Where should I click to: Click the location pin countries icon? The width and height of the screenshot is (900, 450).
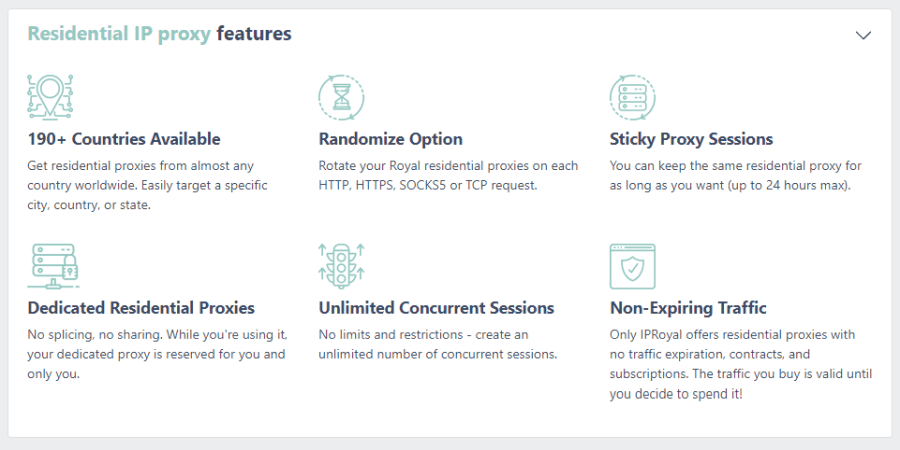(x=51, y=97)
